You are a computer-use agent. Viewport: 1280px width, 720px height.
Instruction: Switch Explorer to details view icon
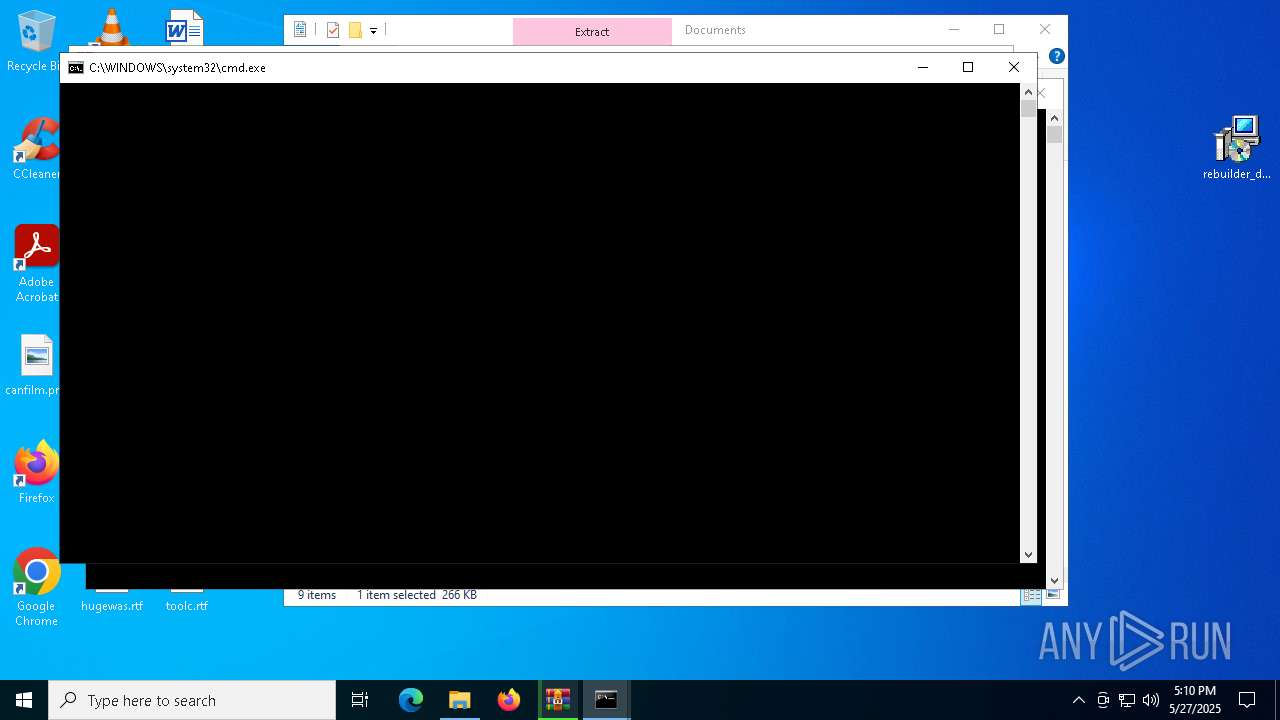[x=1031, y=595]
